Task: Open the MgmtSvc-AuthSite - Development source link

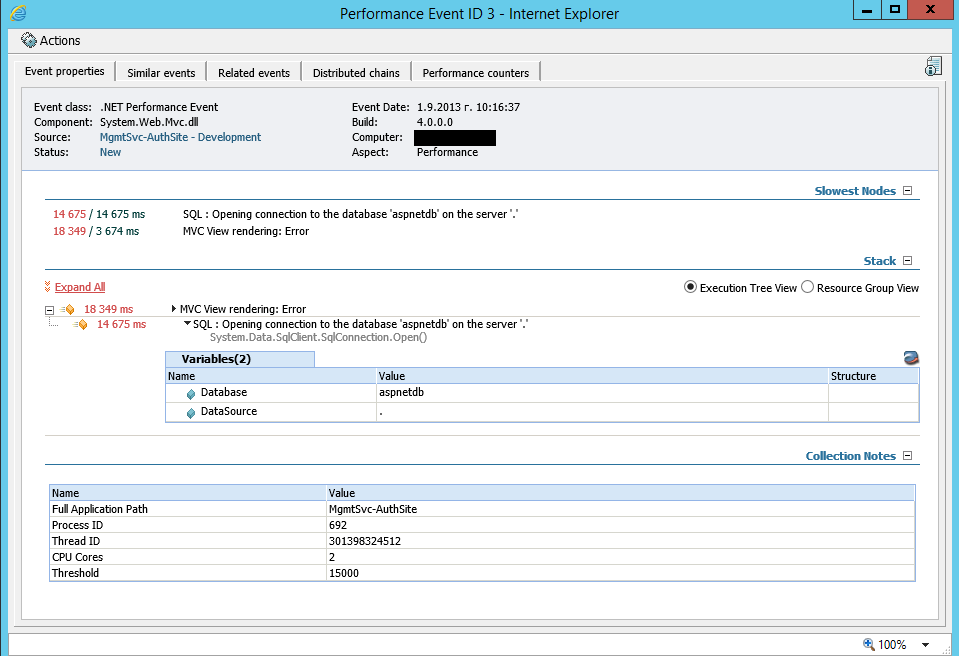Action: coord(180,137)
